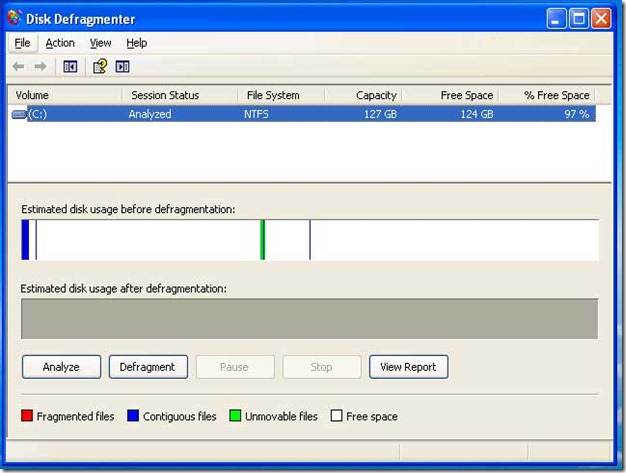The image size is (626, 473).
Task: Click the Forward arrow toolbar icon
Action: coord(40,67)
